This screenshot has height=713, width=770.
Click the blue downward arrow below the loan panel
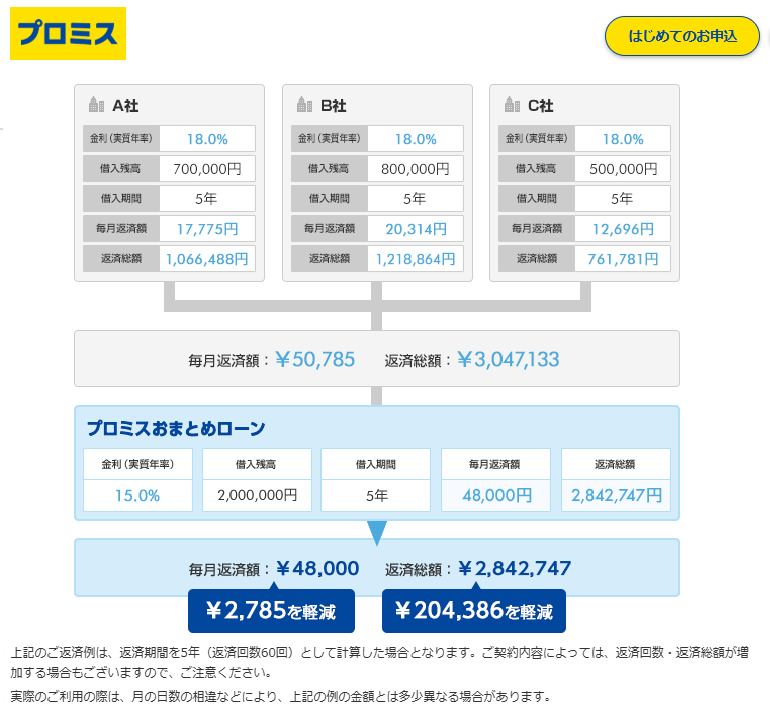pyautogui.click(x=377, y=533)
